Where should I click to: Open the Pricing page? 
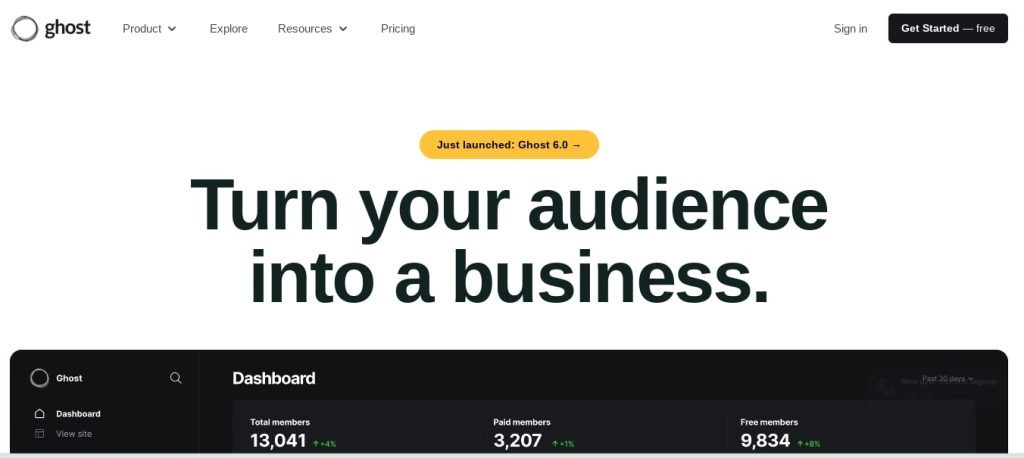(x=398, y=29)
